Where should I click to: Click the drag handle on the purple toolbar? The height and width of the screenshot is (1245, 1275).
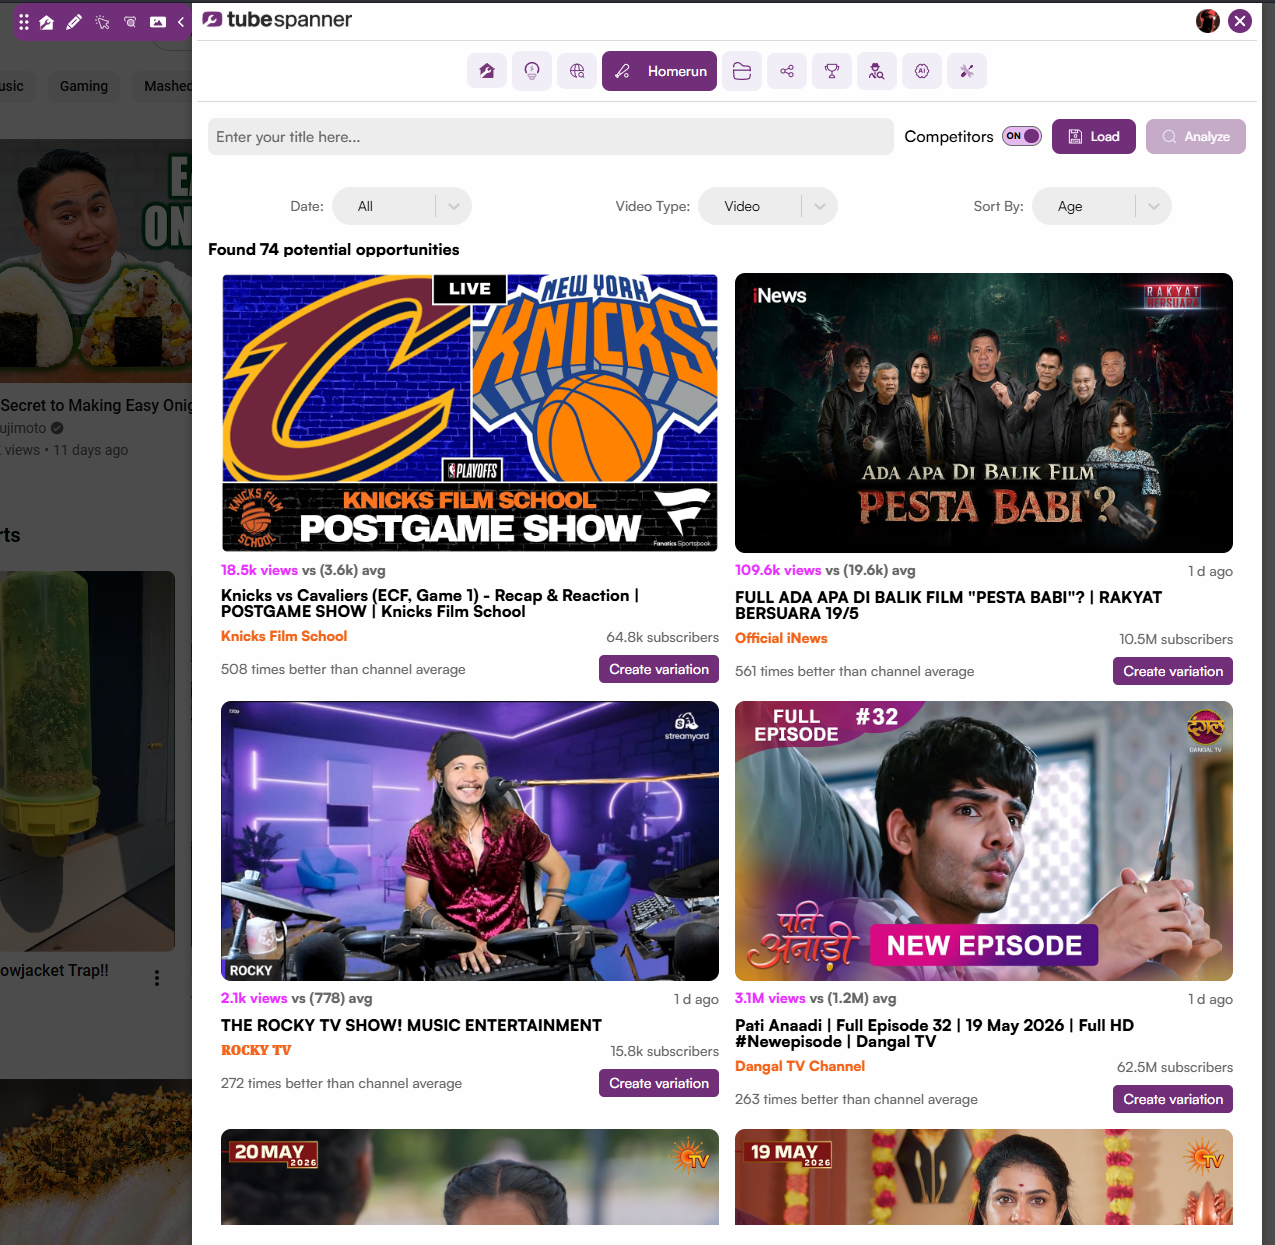coord(24,22)
